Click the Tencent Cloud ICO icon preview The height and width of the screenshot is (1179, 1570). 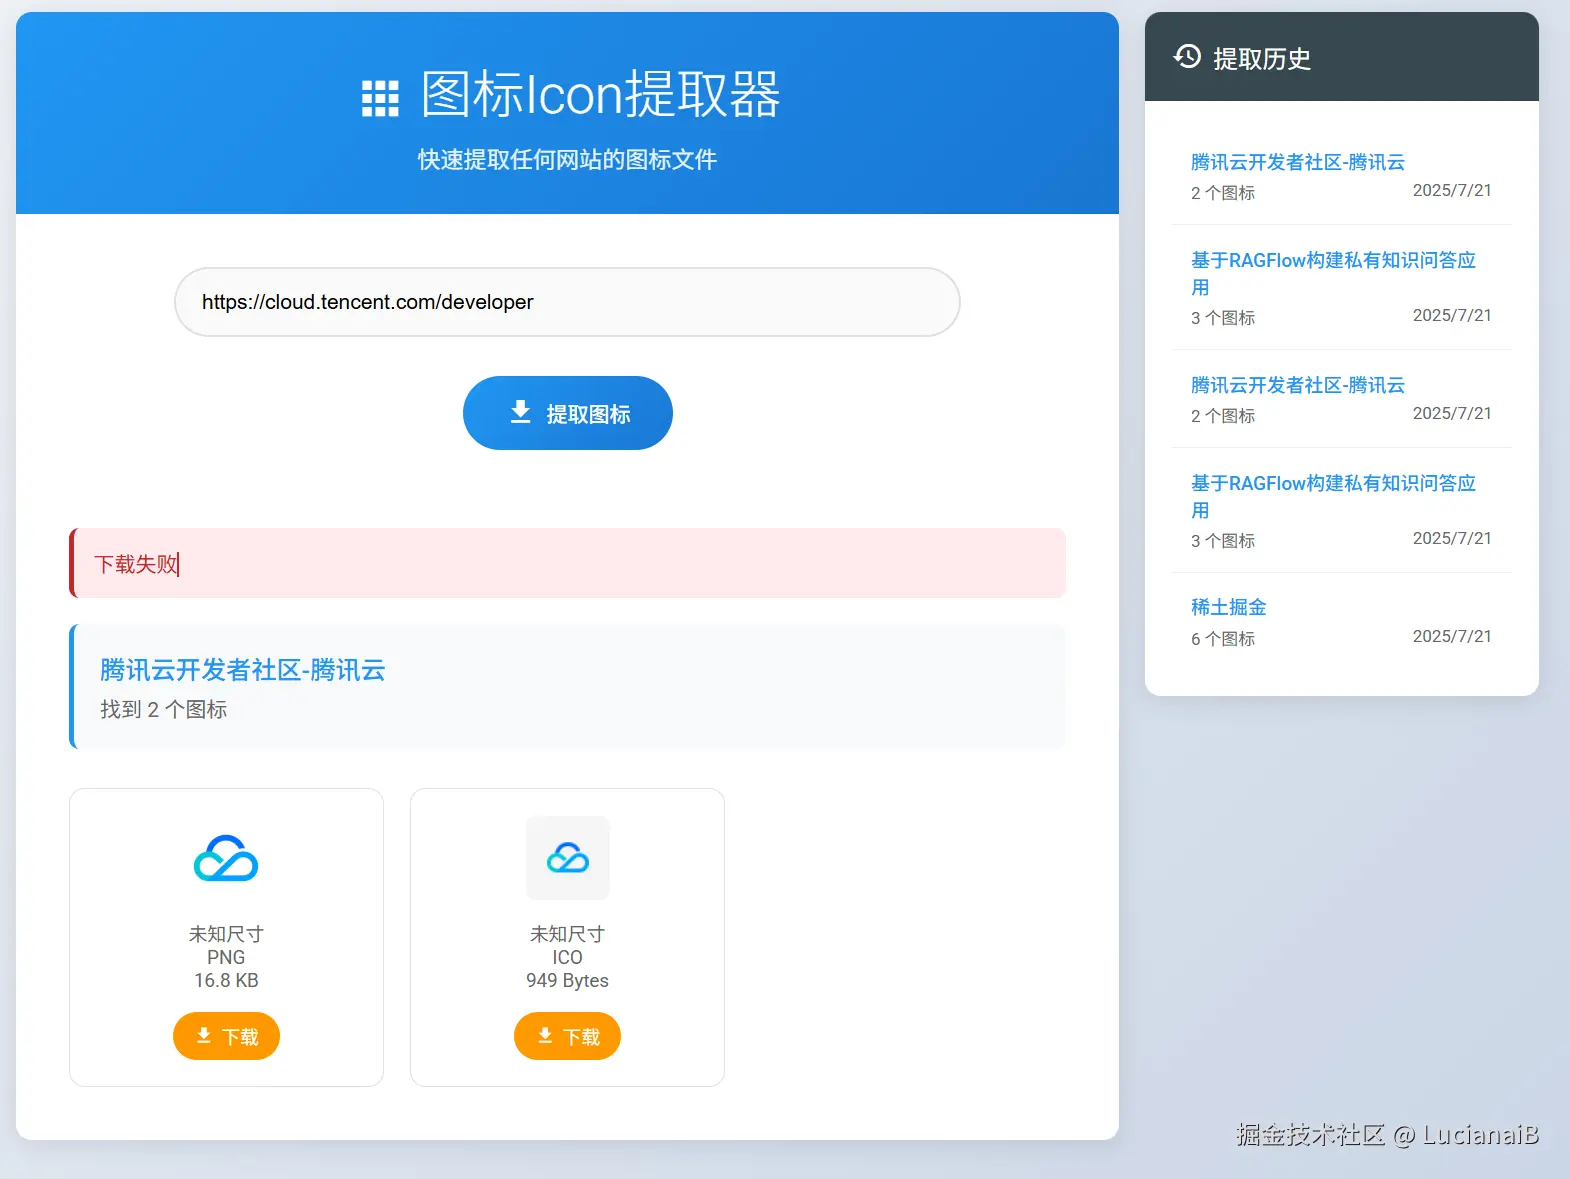click(568, 858)
